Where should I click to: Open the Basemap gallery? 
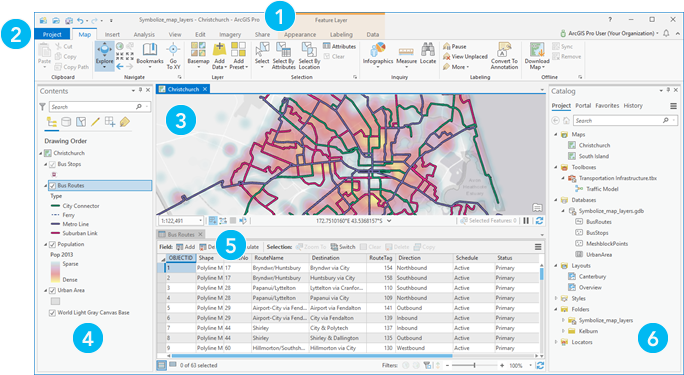[x=198, y=56]
